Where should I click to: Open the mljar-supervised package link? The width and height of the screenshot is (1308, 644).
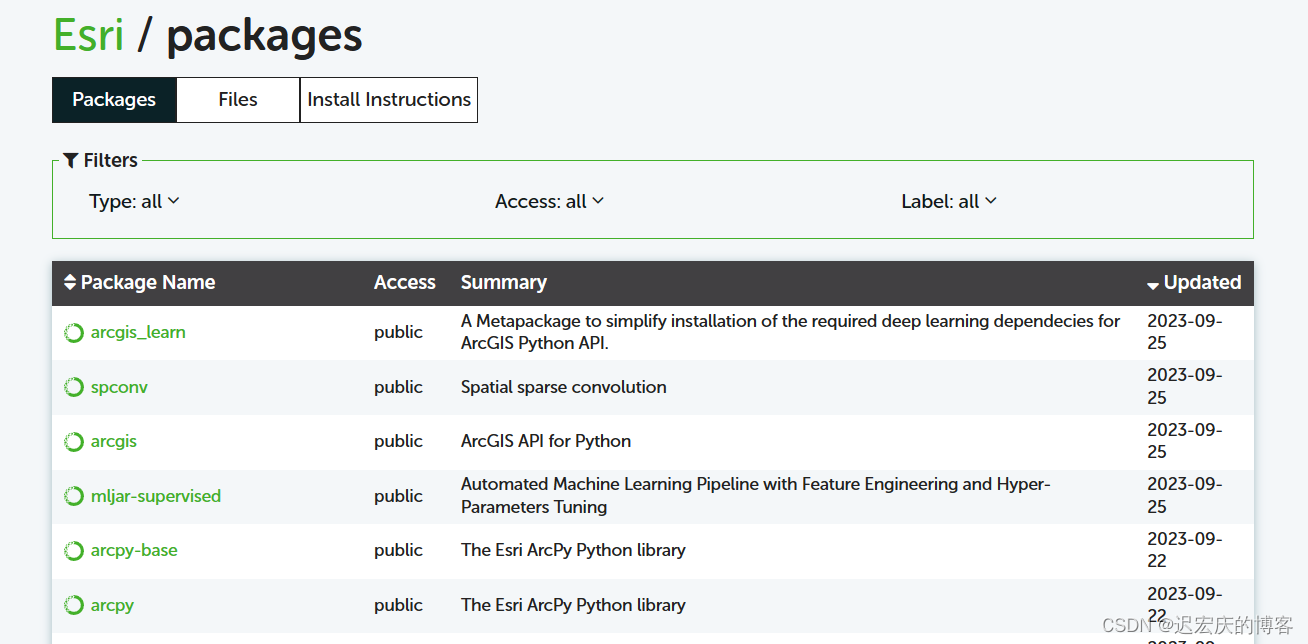pos(156,496)
